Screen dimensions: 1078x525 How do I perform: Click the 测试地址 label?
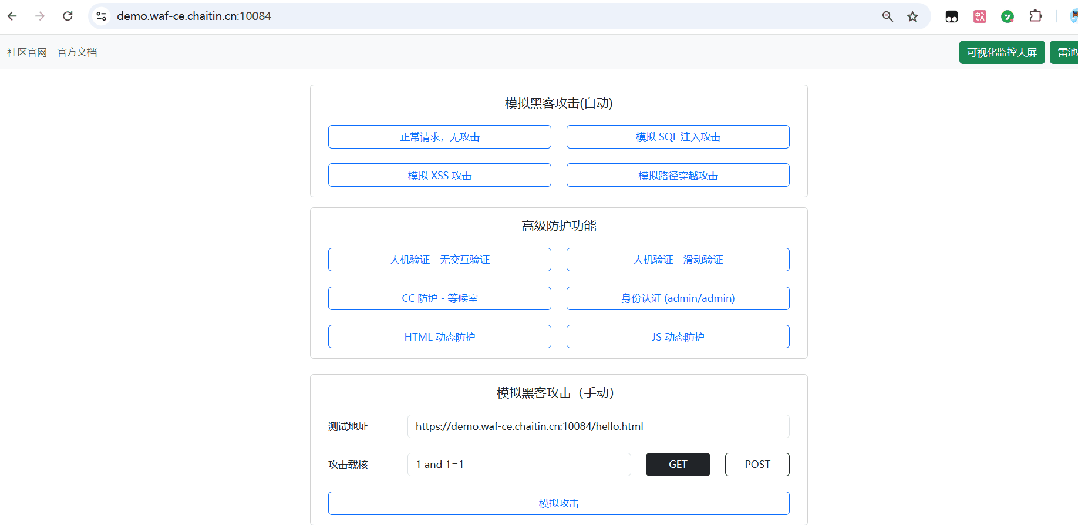[348, 426]
